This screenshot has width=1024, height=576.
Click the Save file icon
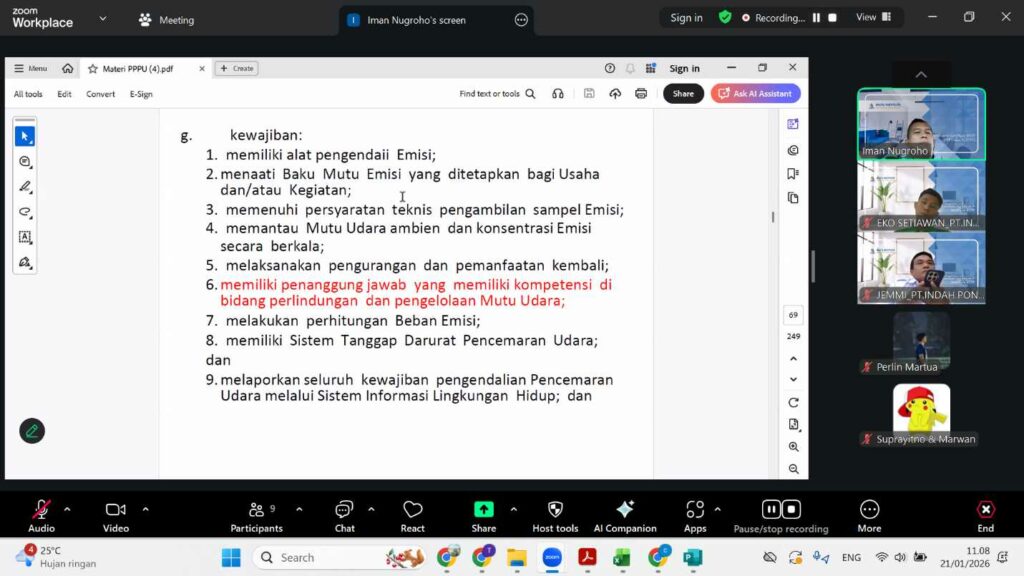pyautogui.click(x=588, y=93)
